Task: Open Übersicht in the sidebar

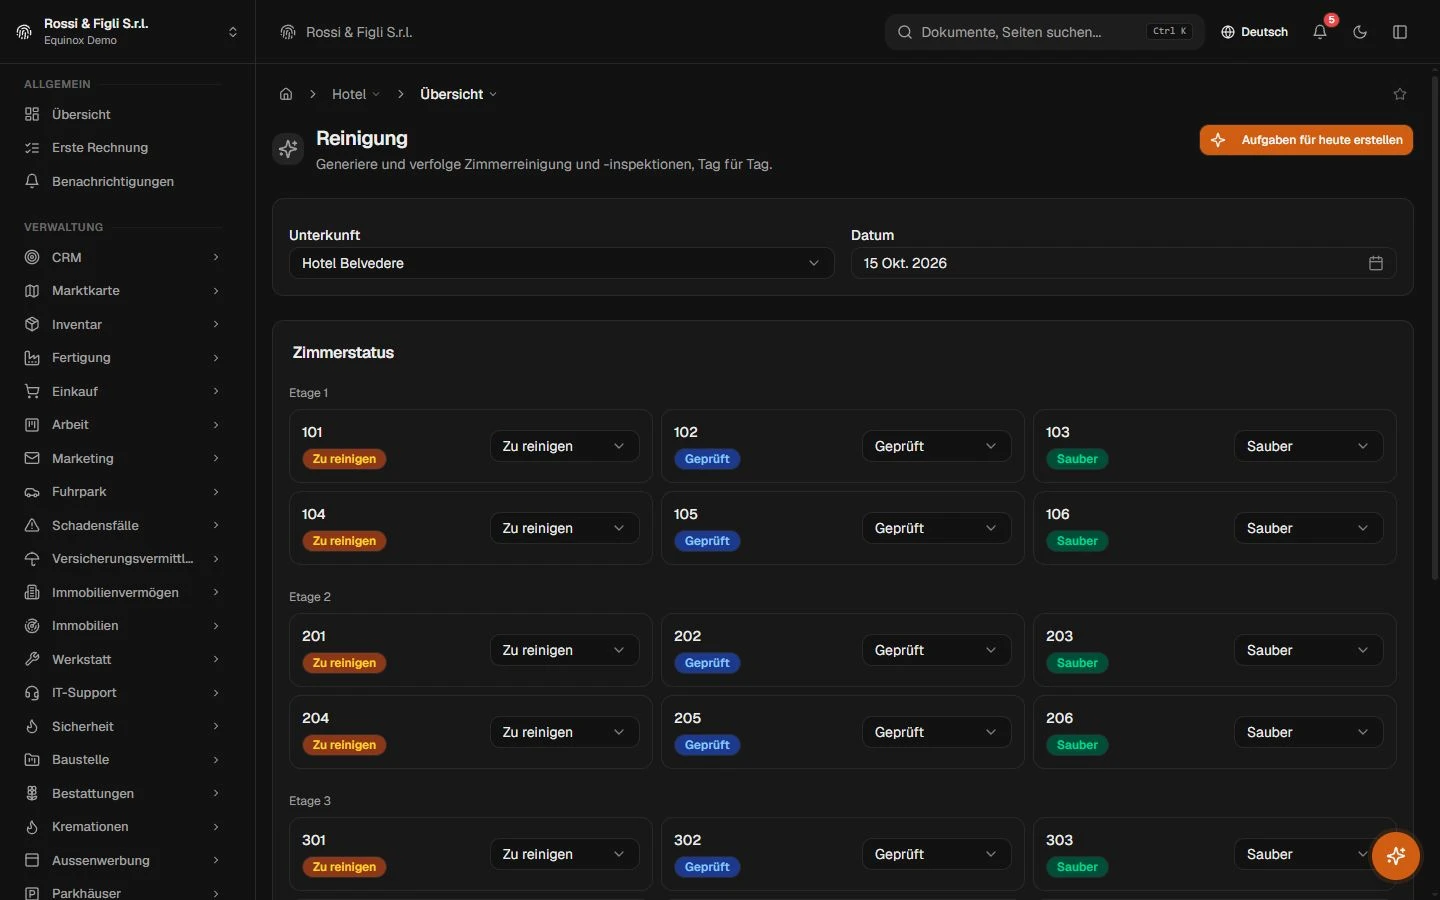Action: [124, 114]
